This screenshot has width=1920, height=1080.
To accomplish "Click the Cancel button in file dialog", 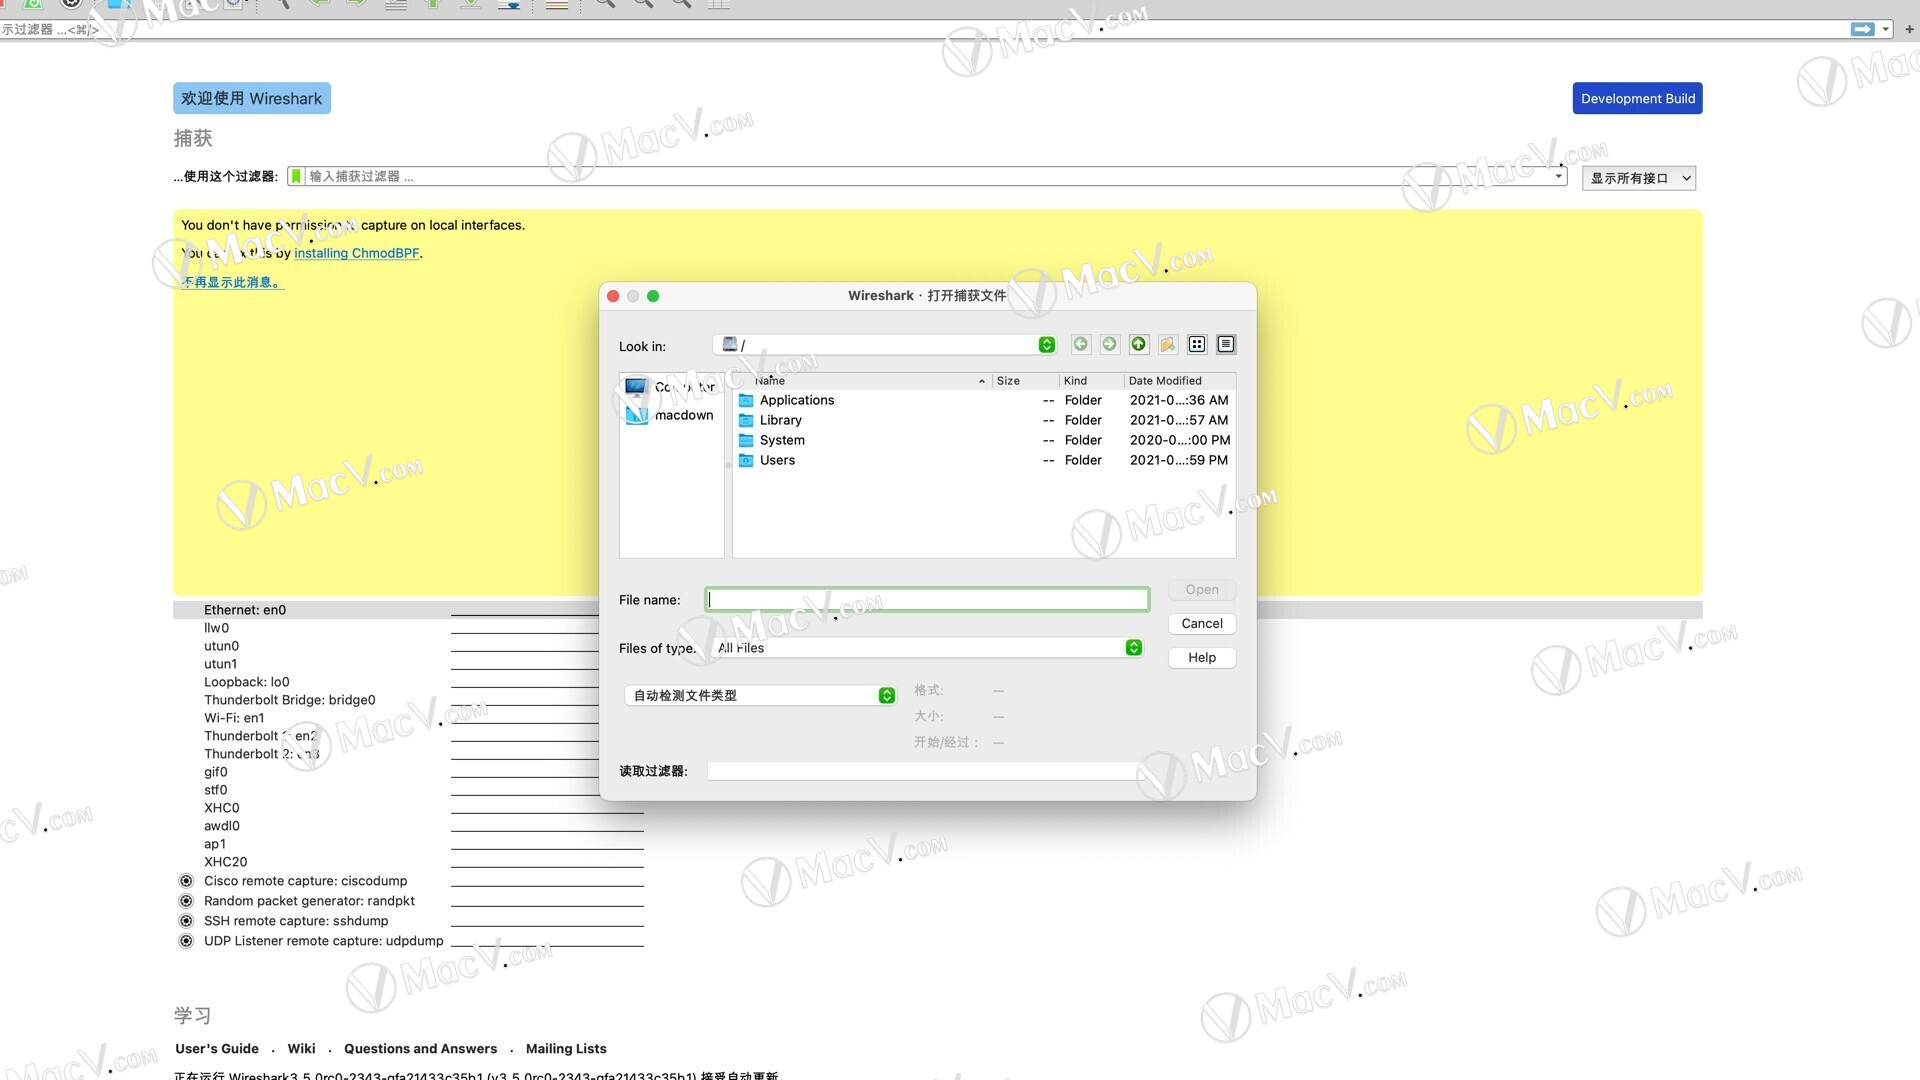I will pyautogui.click(x=1200, y=622).
